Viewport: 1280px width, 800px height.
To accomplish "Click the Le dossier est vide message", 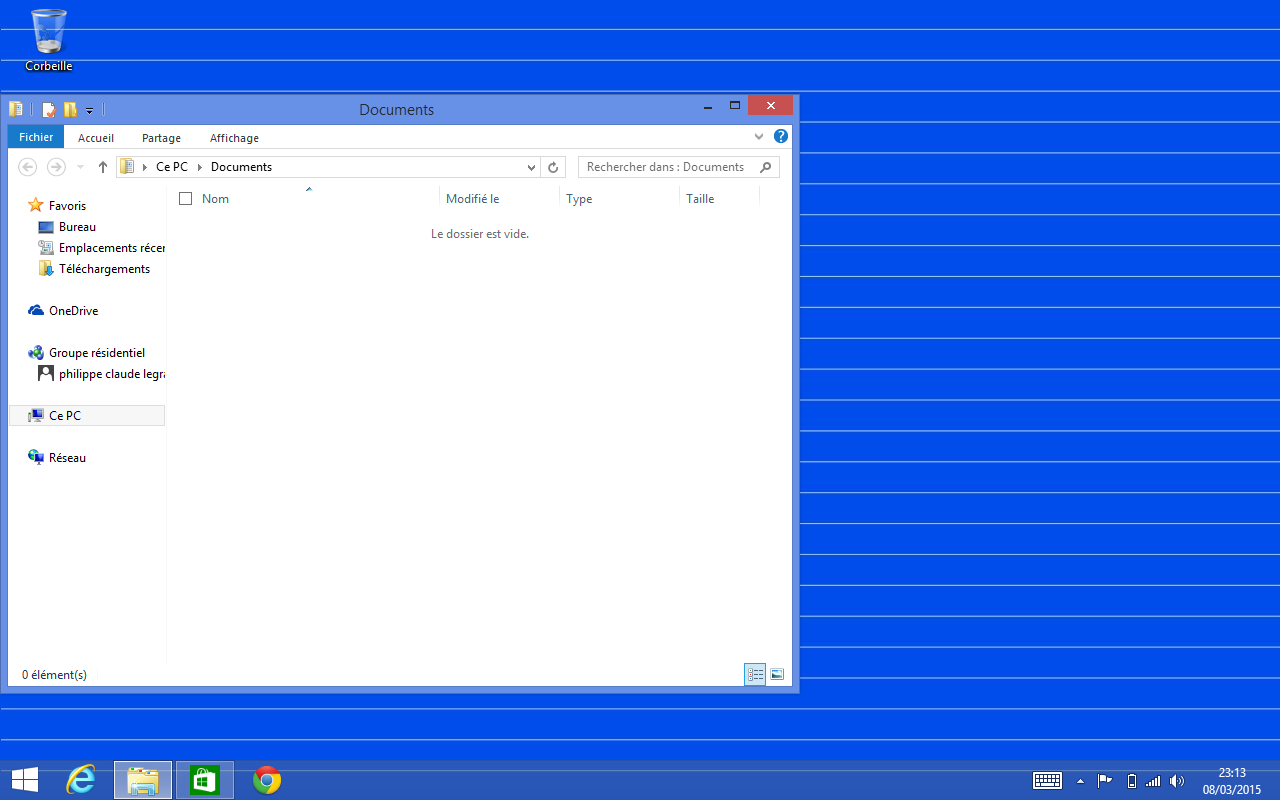I will pos(480,234).
